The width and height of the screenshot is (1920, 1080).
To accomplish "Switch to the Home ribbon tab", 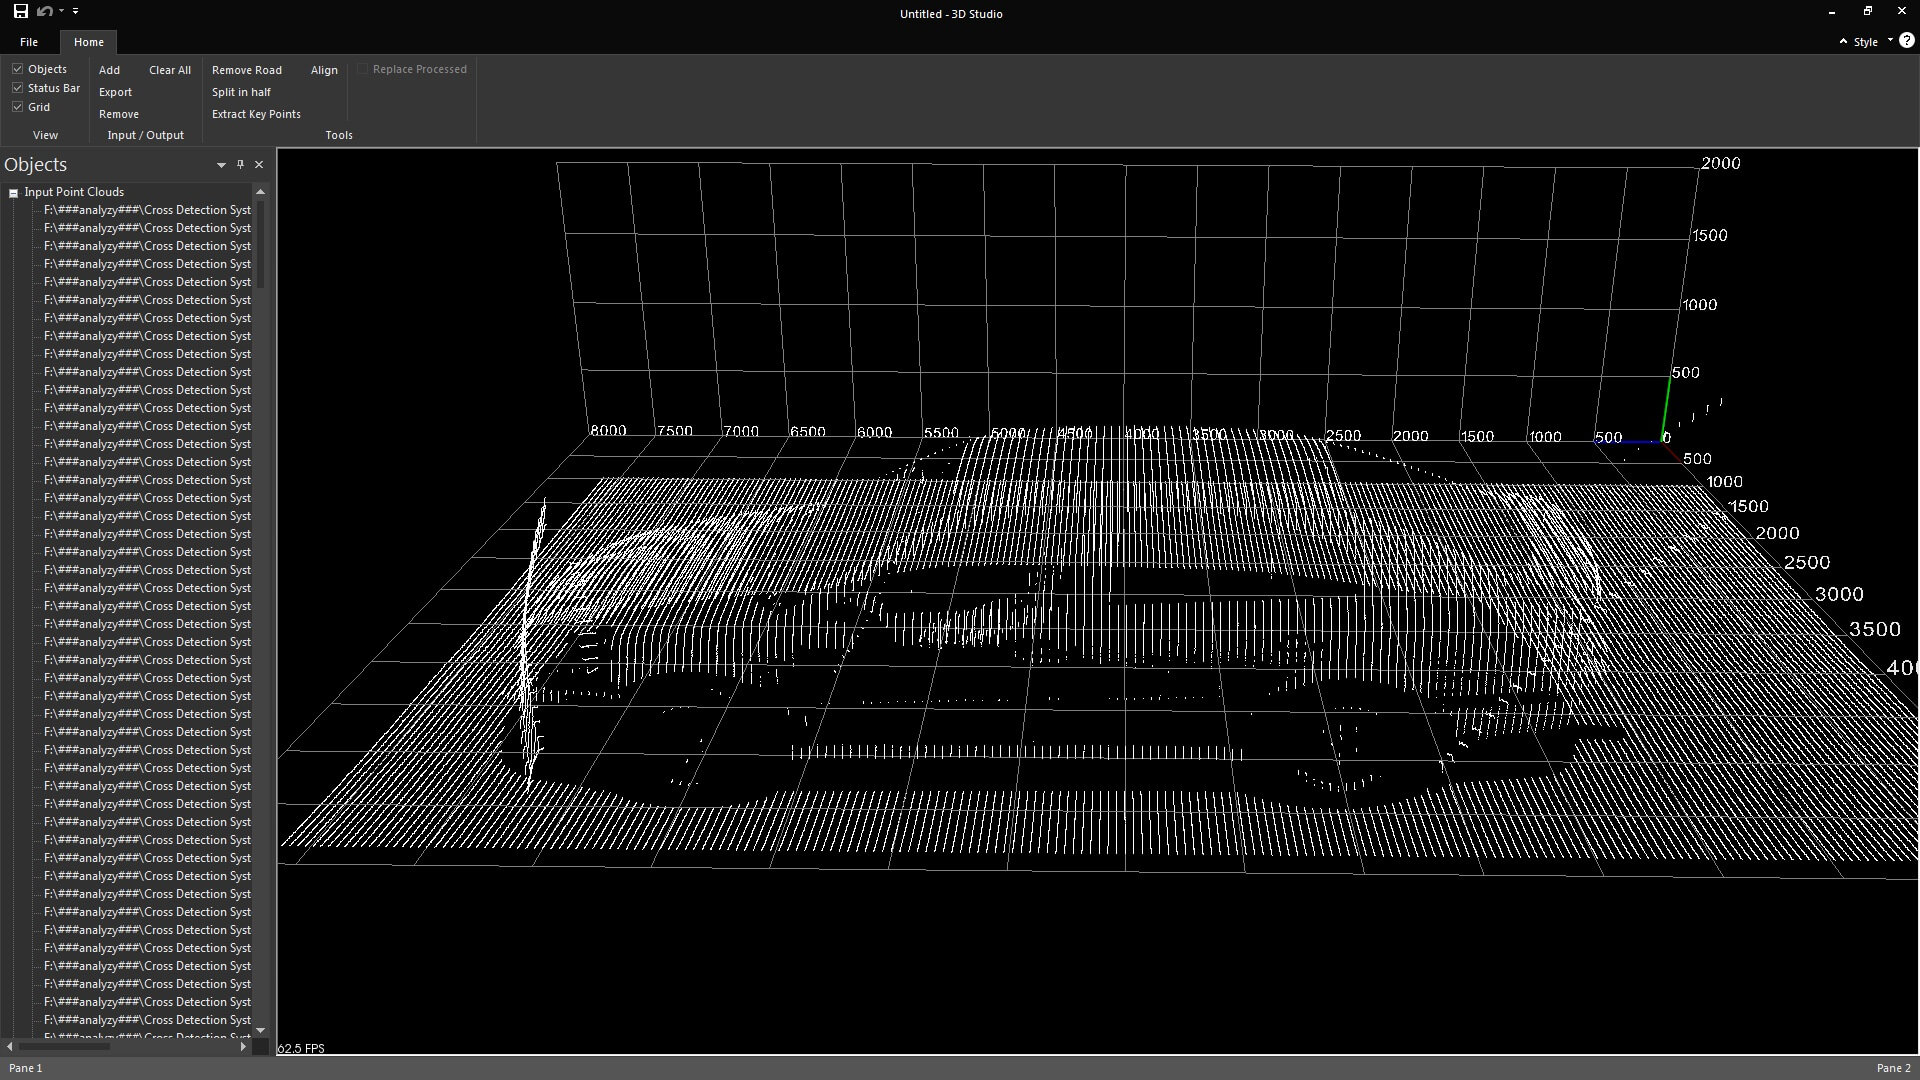I will [x=88, y=42].
